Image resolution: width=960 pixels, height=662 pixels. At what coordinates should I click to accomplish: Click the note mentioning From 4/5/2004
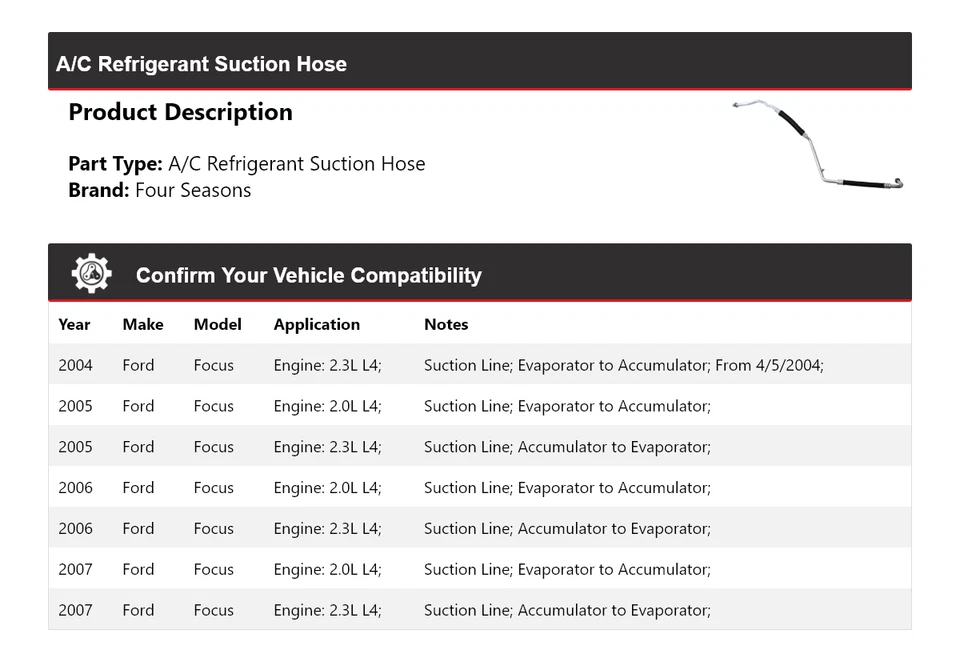coord(623,365)
